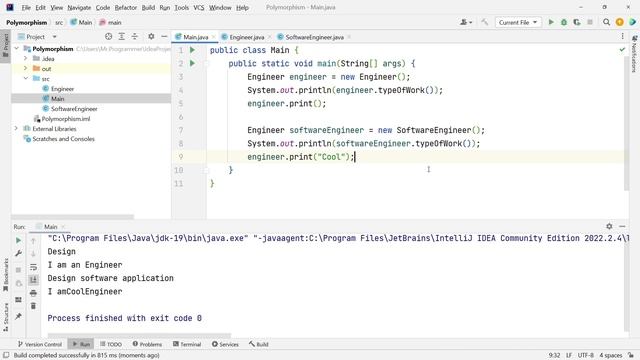
Task: Rerun Main in Run panel
Action: coord(18,240)
